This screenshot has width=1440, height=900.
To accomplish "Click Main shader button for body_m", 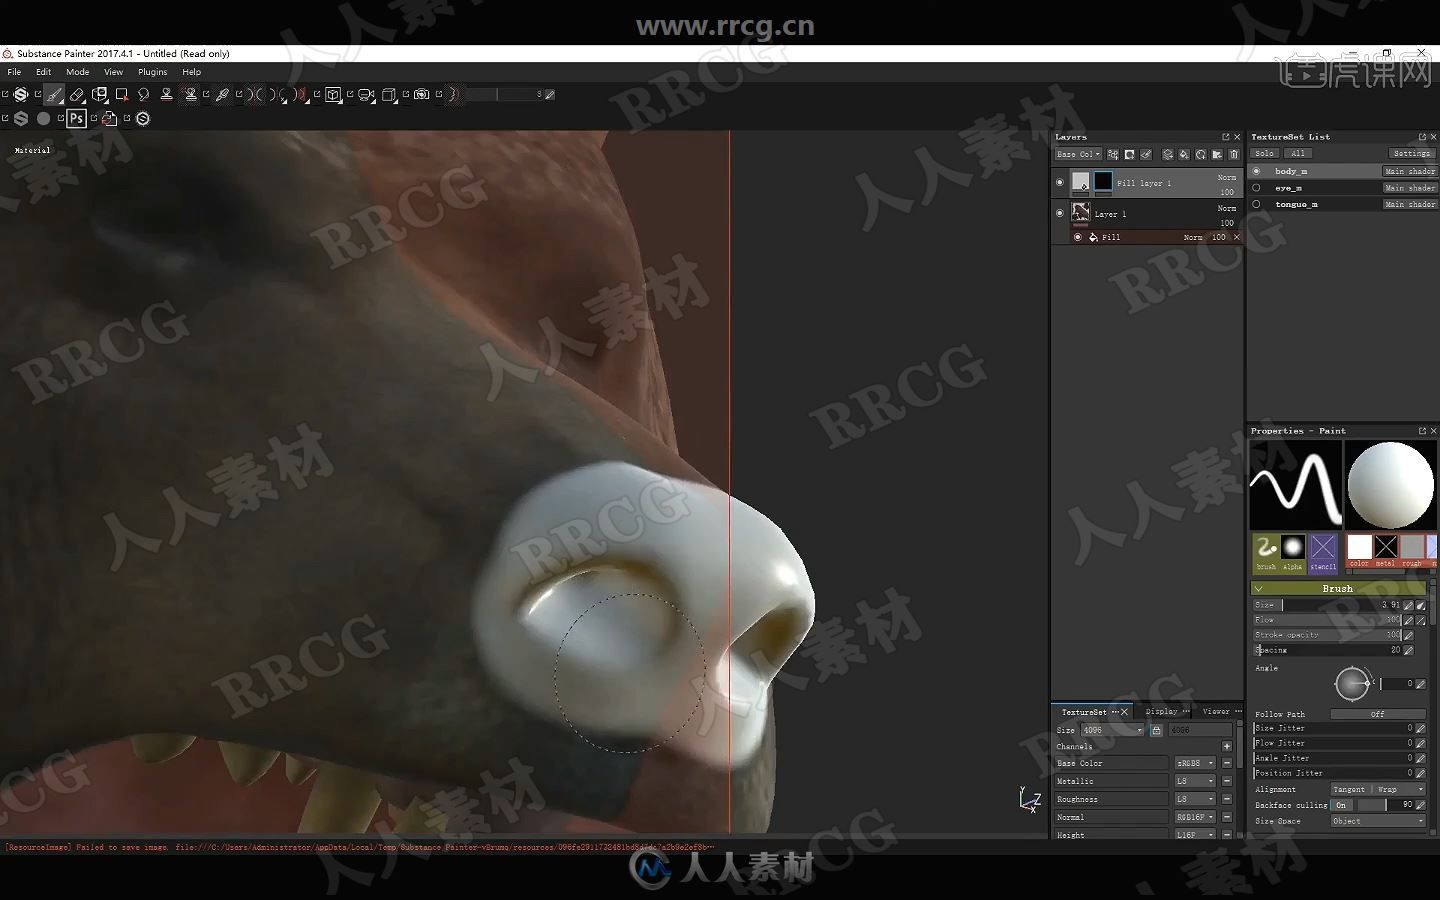I will 1409,171.
